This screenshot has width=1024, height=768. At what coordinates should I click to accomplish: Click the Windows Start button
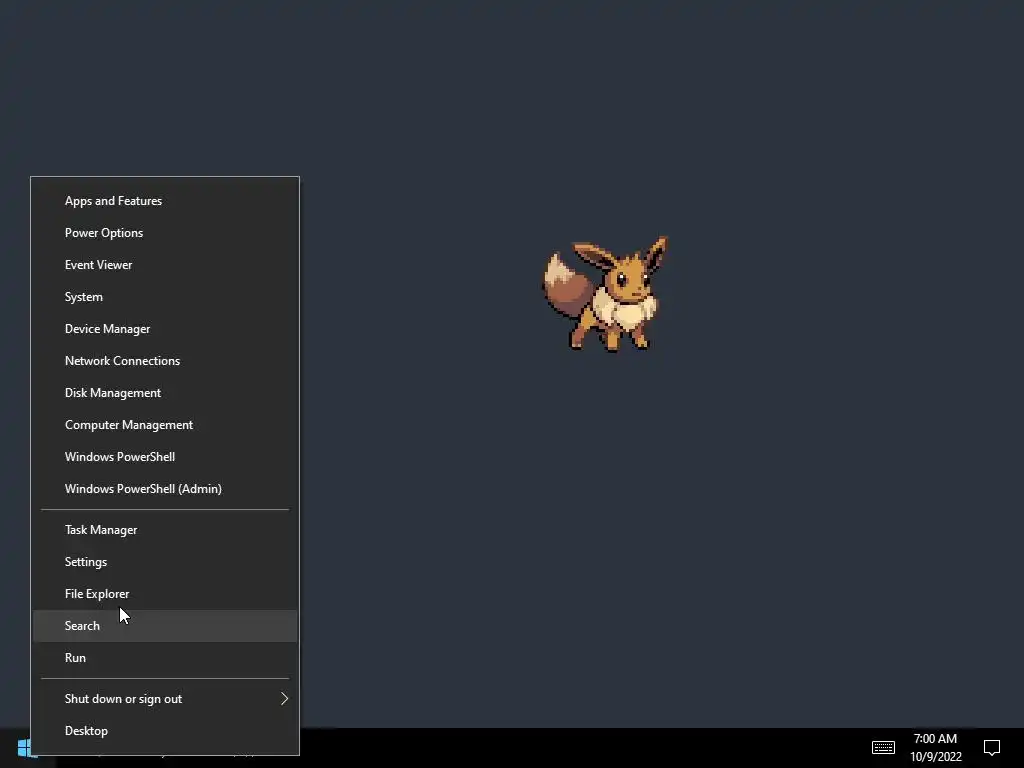[x=24, y=748]
